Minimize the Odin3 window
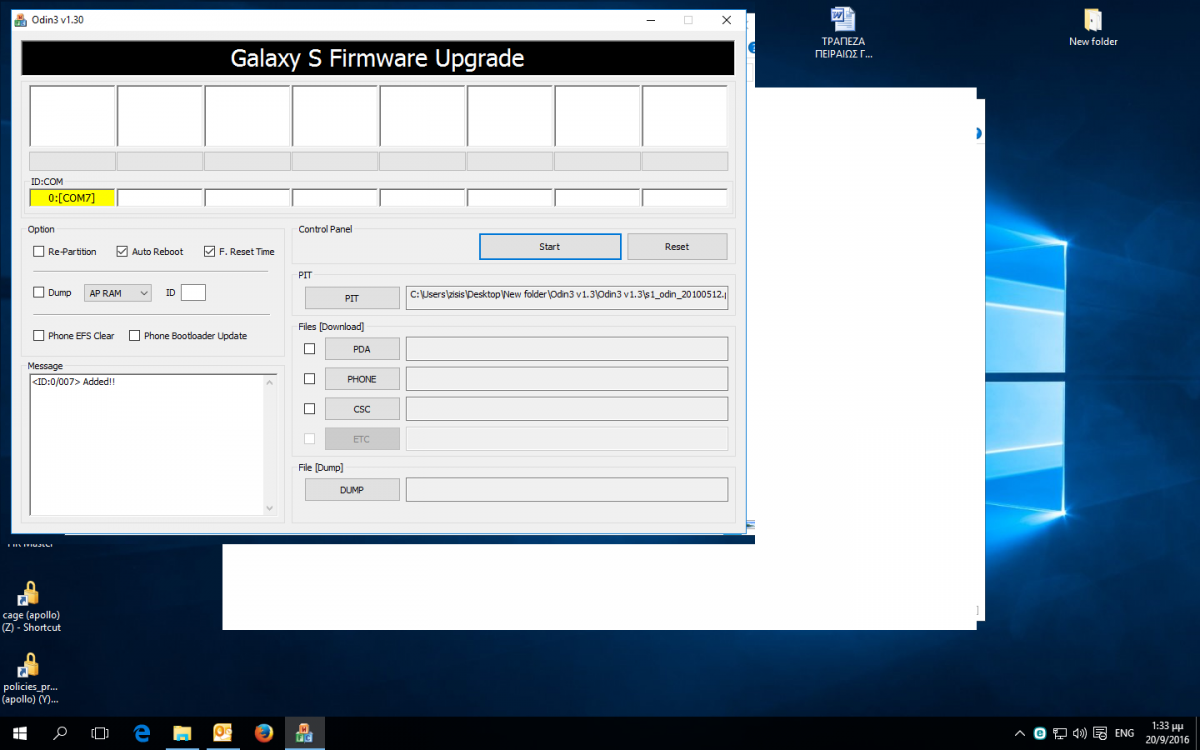This screenshot has height=750, width=1200. coord(649,20)
